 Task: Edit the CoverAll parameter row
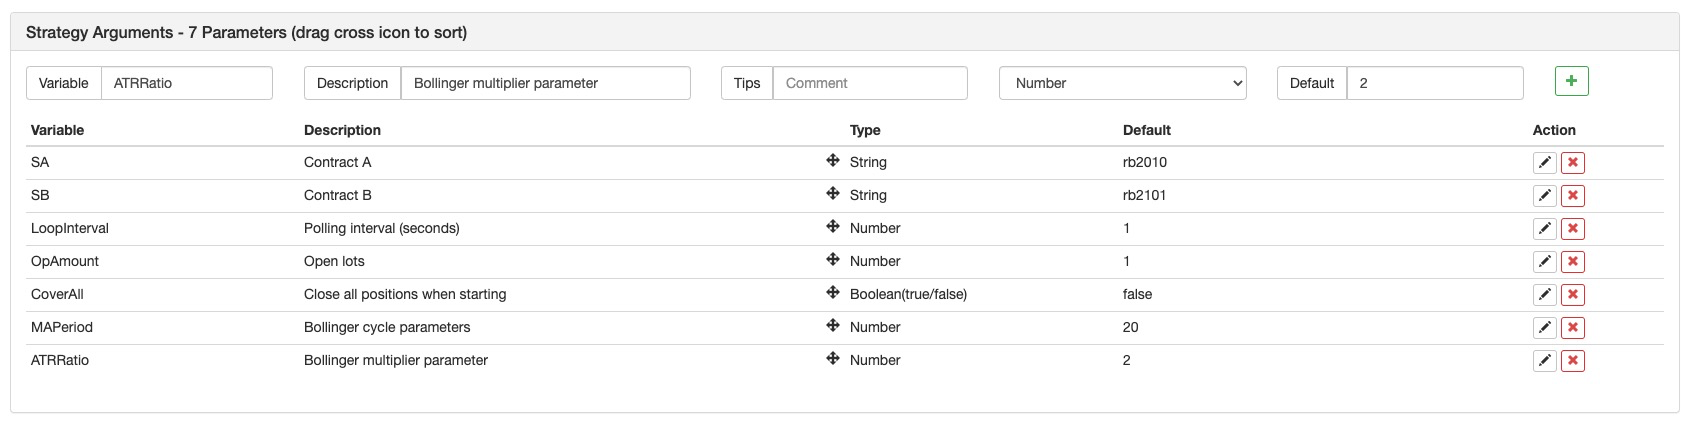(x=1544, y=294)
